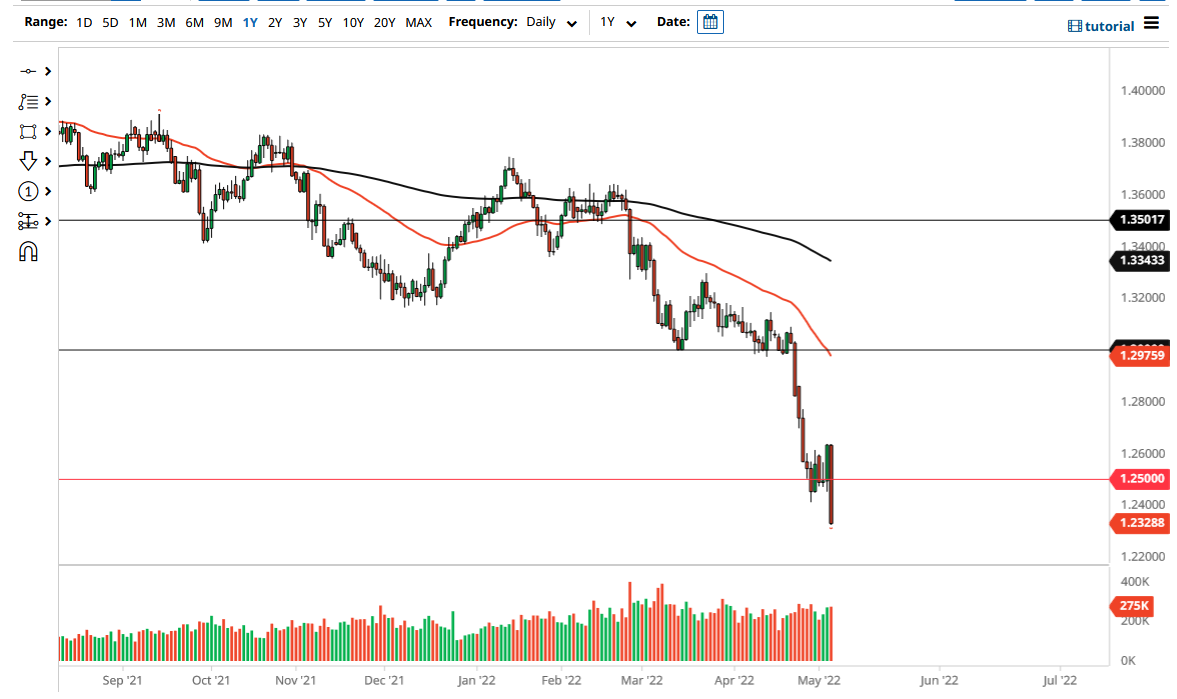Open the annotation list tool
This screenshot has width=1177, height=699.
[27, 101]
